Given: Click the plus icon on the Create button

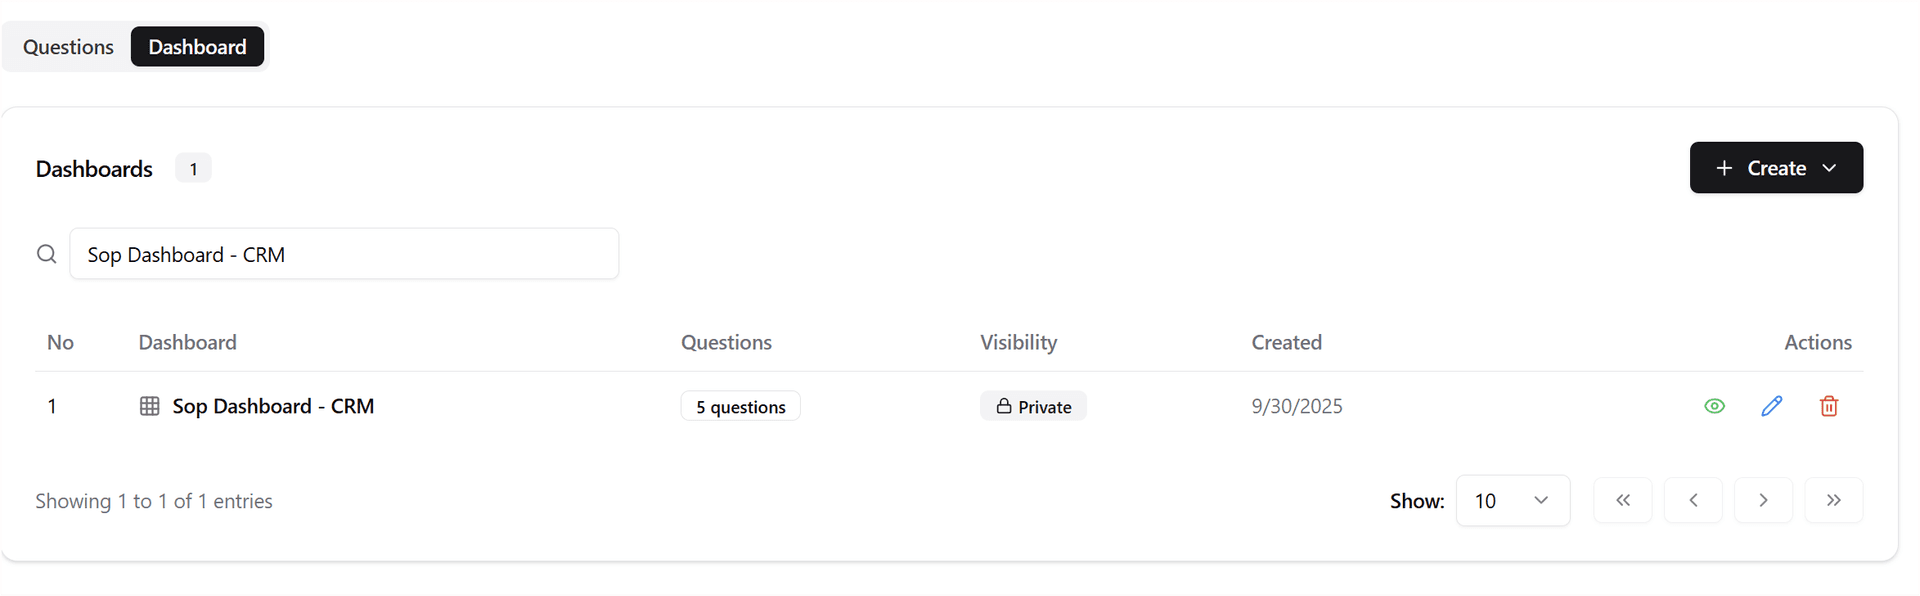Looking at the screenshot, I should [1724, 167].
